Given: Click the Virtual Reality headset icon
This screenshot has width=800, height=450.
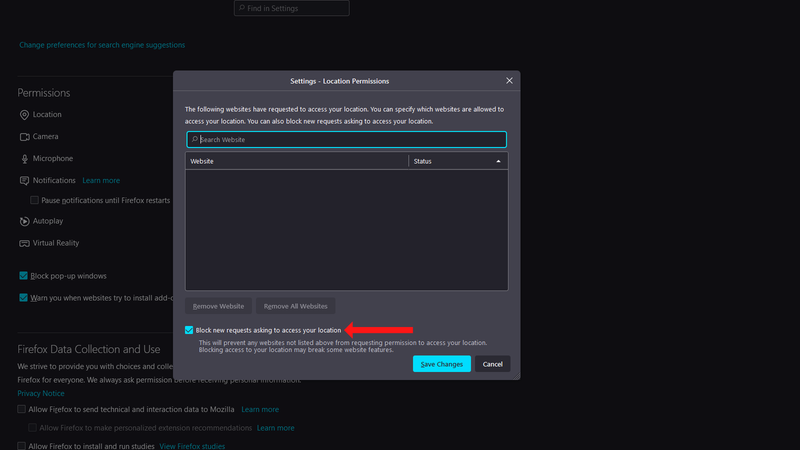Looking at the screenshot, I should tap(24, 243).
